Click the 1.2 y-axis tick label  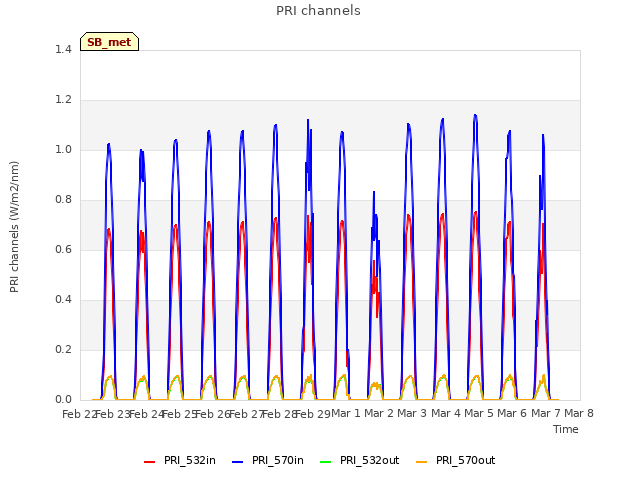63,100
